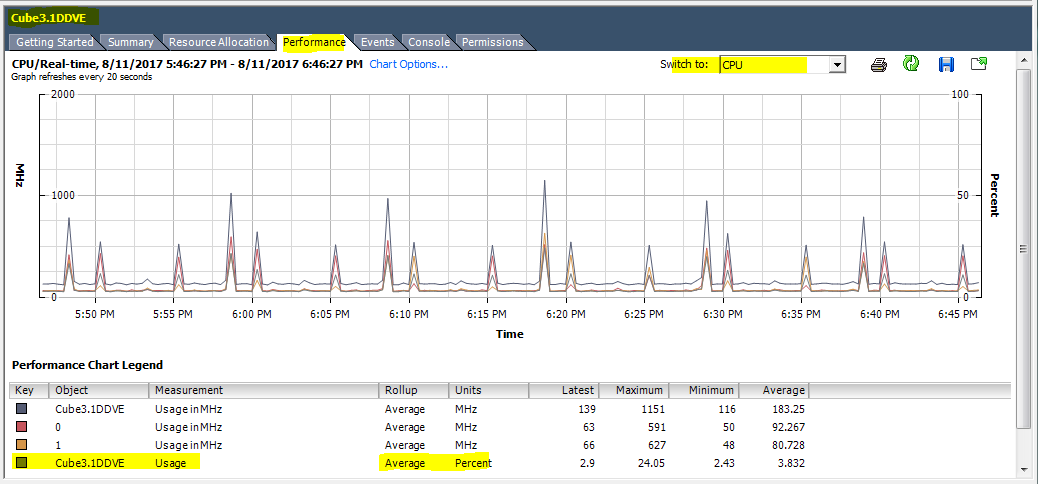Click red key swatch for object 0
The width and height of the screenshot is (1038, 484).
click(22, 427)
